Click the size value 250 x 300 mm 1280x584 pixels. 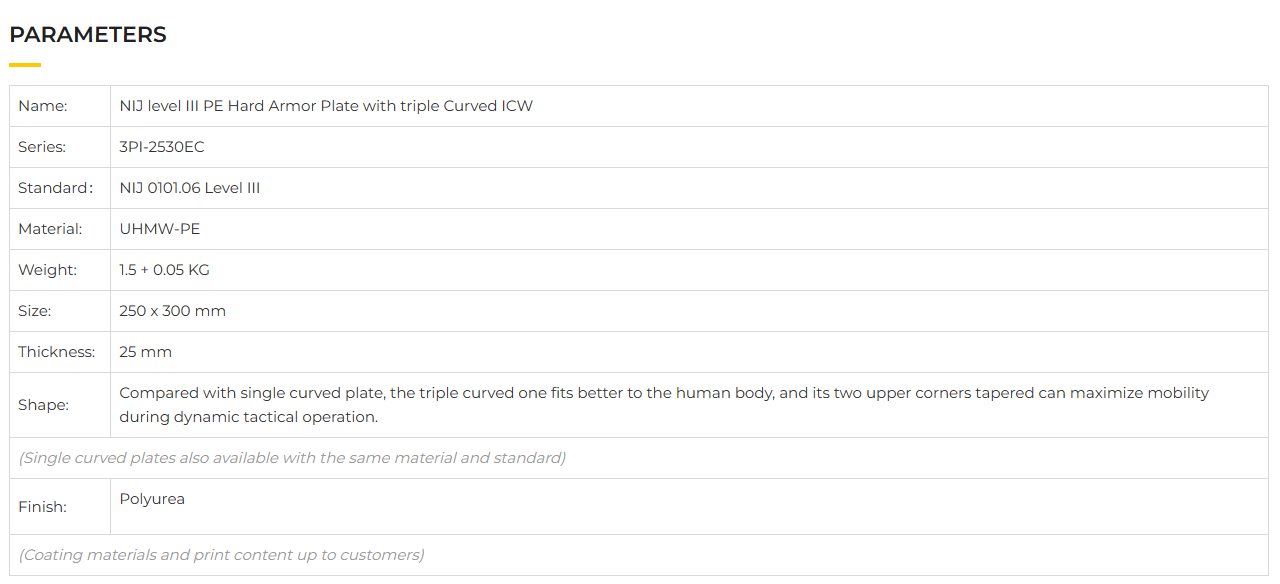(x=173, y=311)
